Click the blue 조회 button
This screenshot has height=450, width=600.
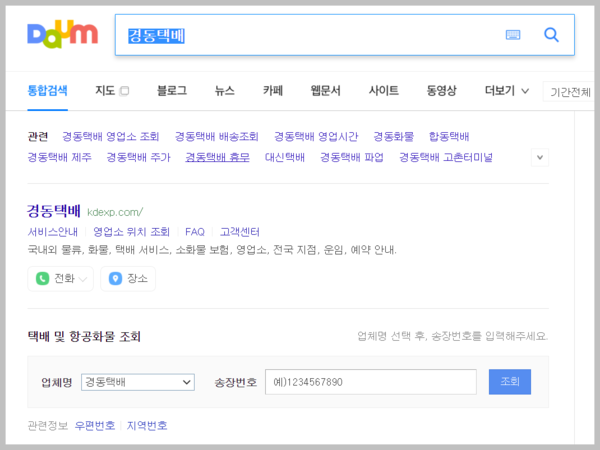(510, 382)
